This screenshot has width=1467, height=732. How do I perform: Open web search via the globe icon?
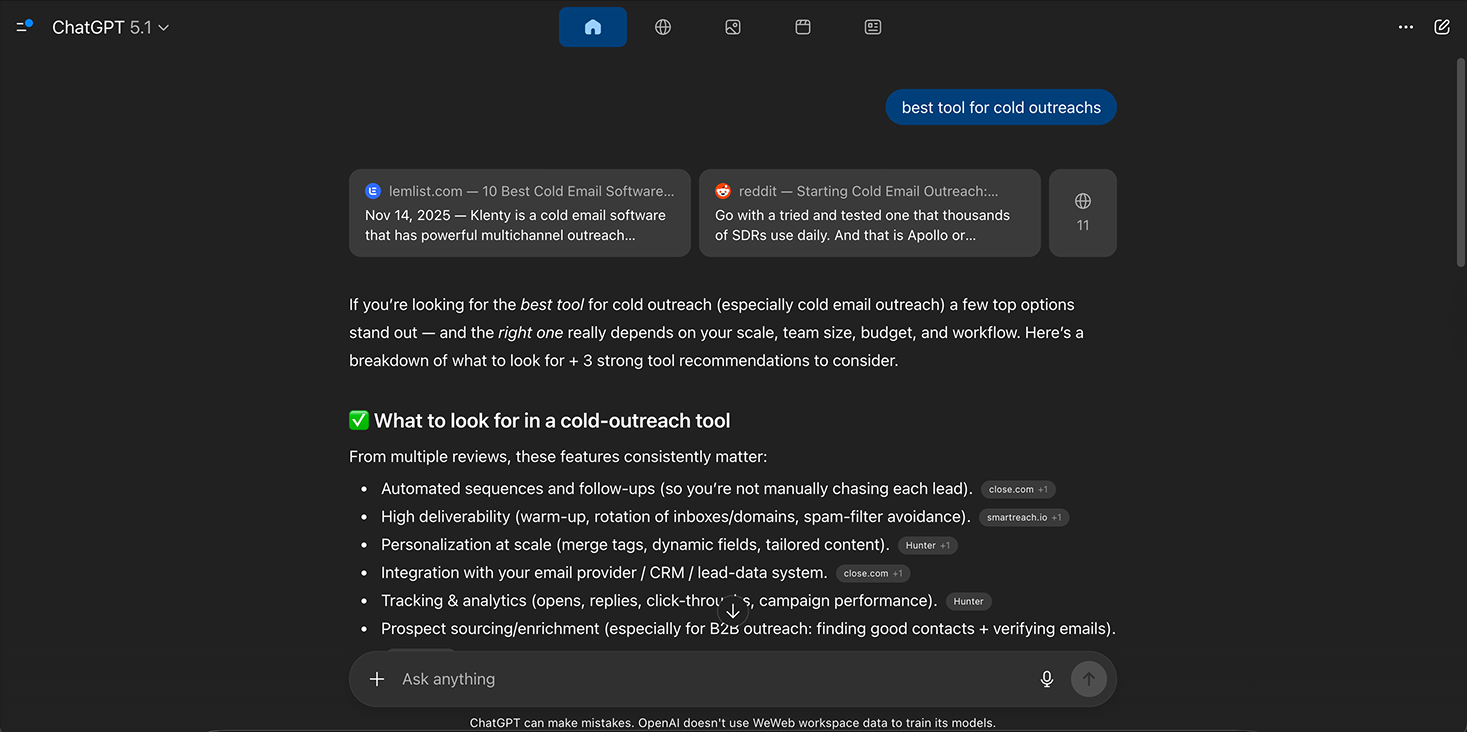coord(662,27)
